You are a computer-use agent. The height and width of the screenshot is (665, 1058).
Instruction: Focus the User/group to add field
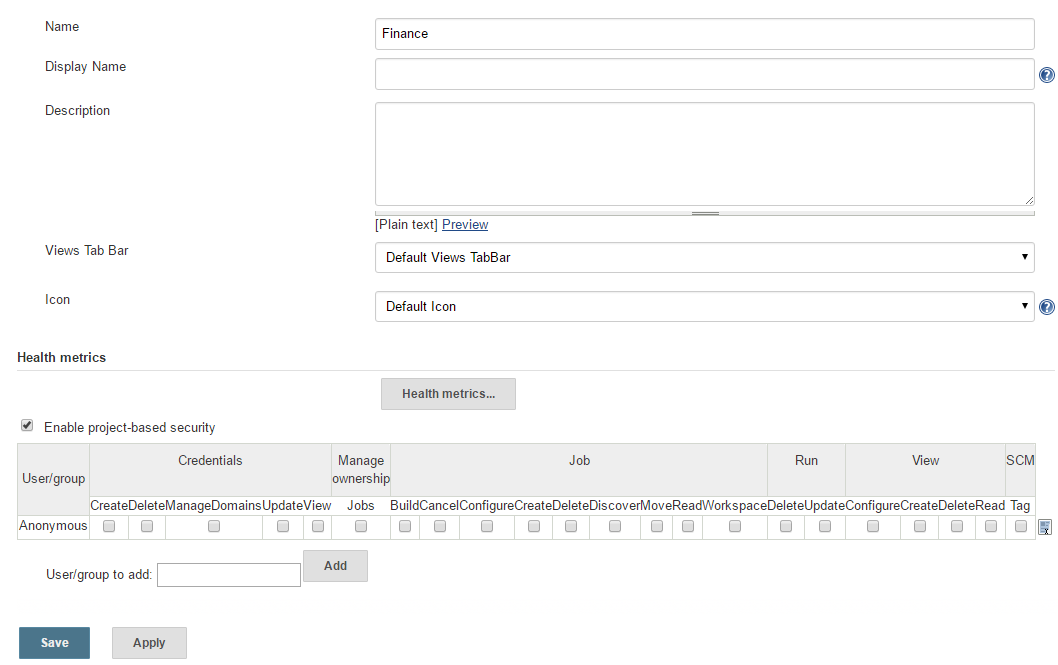click(229, 575)
